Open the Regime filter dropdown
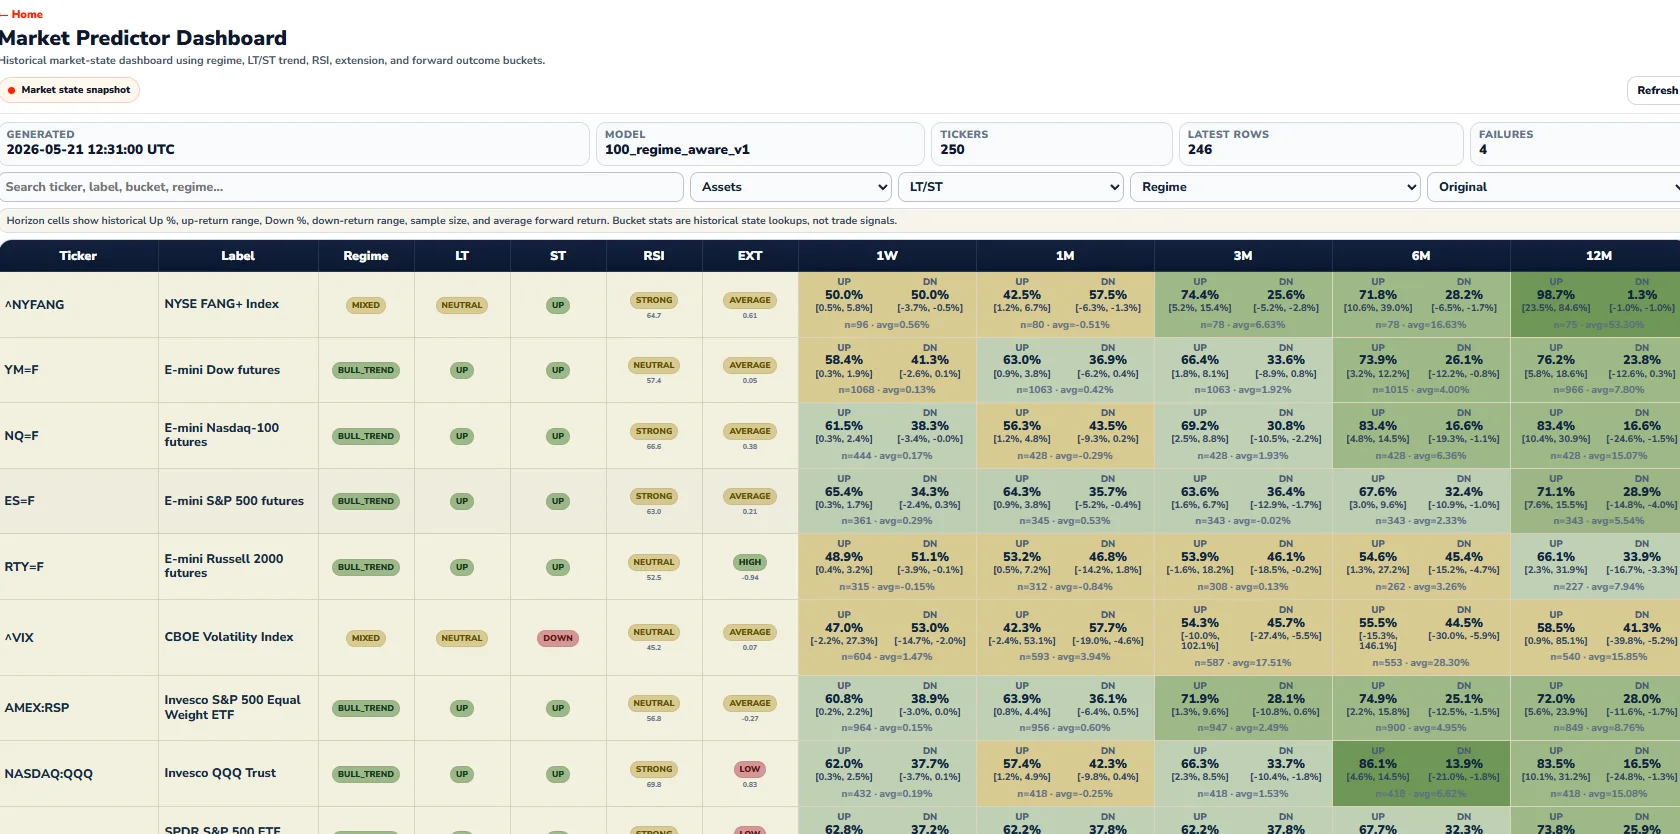Image resolution: width=1680 pixels, height=834 pixels. point(1275,187)
